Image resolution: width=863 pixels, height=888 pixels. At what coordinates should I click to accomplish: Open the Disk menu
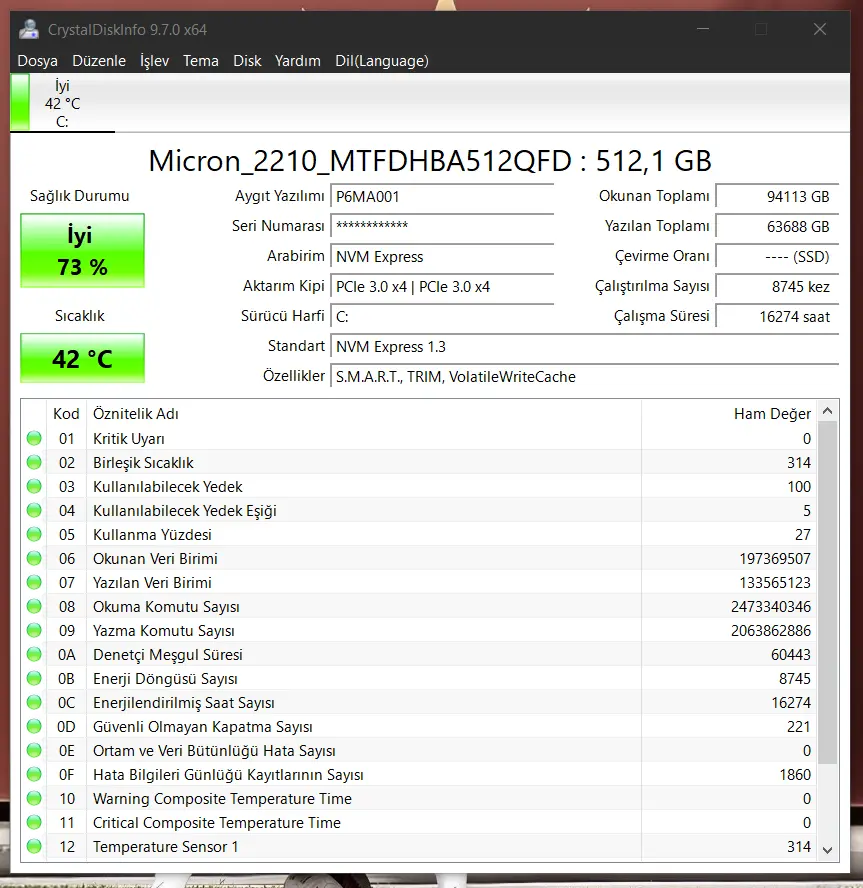247,61
